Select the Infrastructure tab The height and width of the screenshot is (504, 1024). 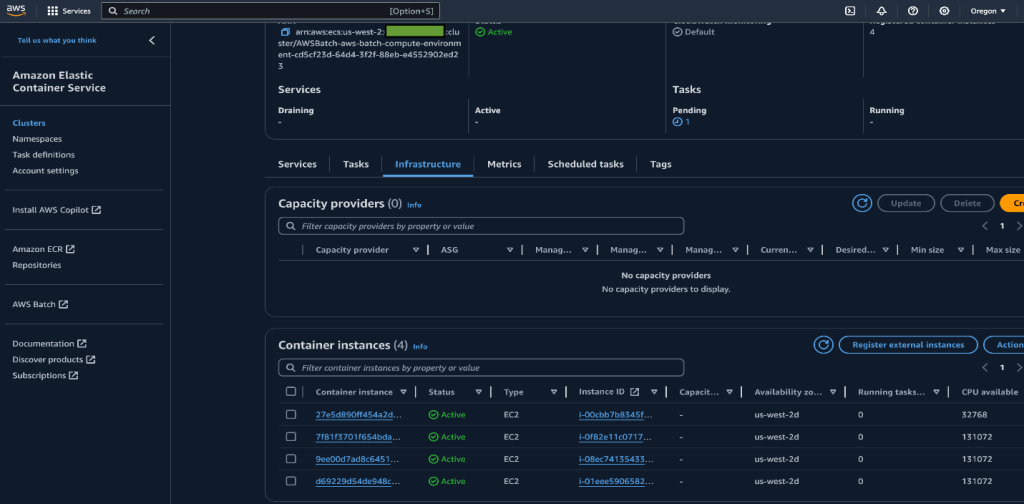click(428, 165)
